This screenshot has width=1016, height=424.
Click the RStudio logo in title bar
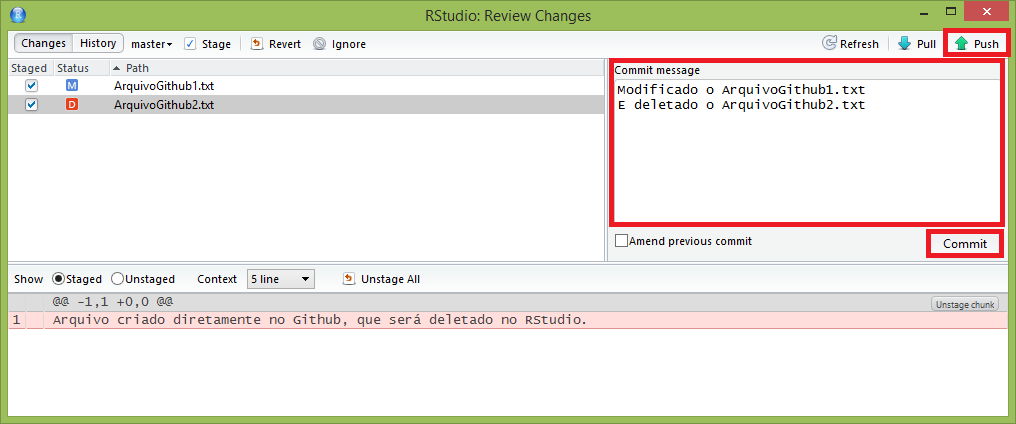(19, 14)
